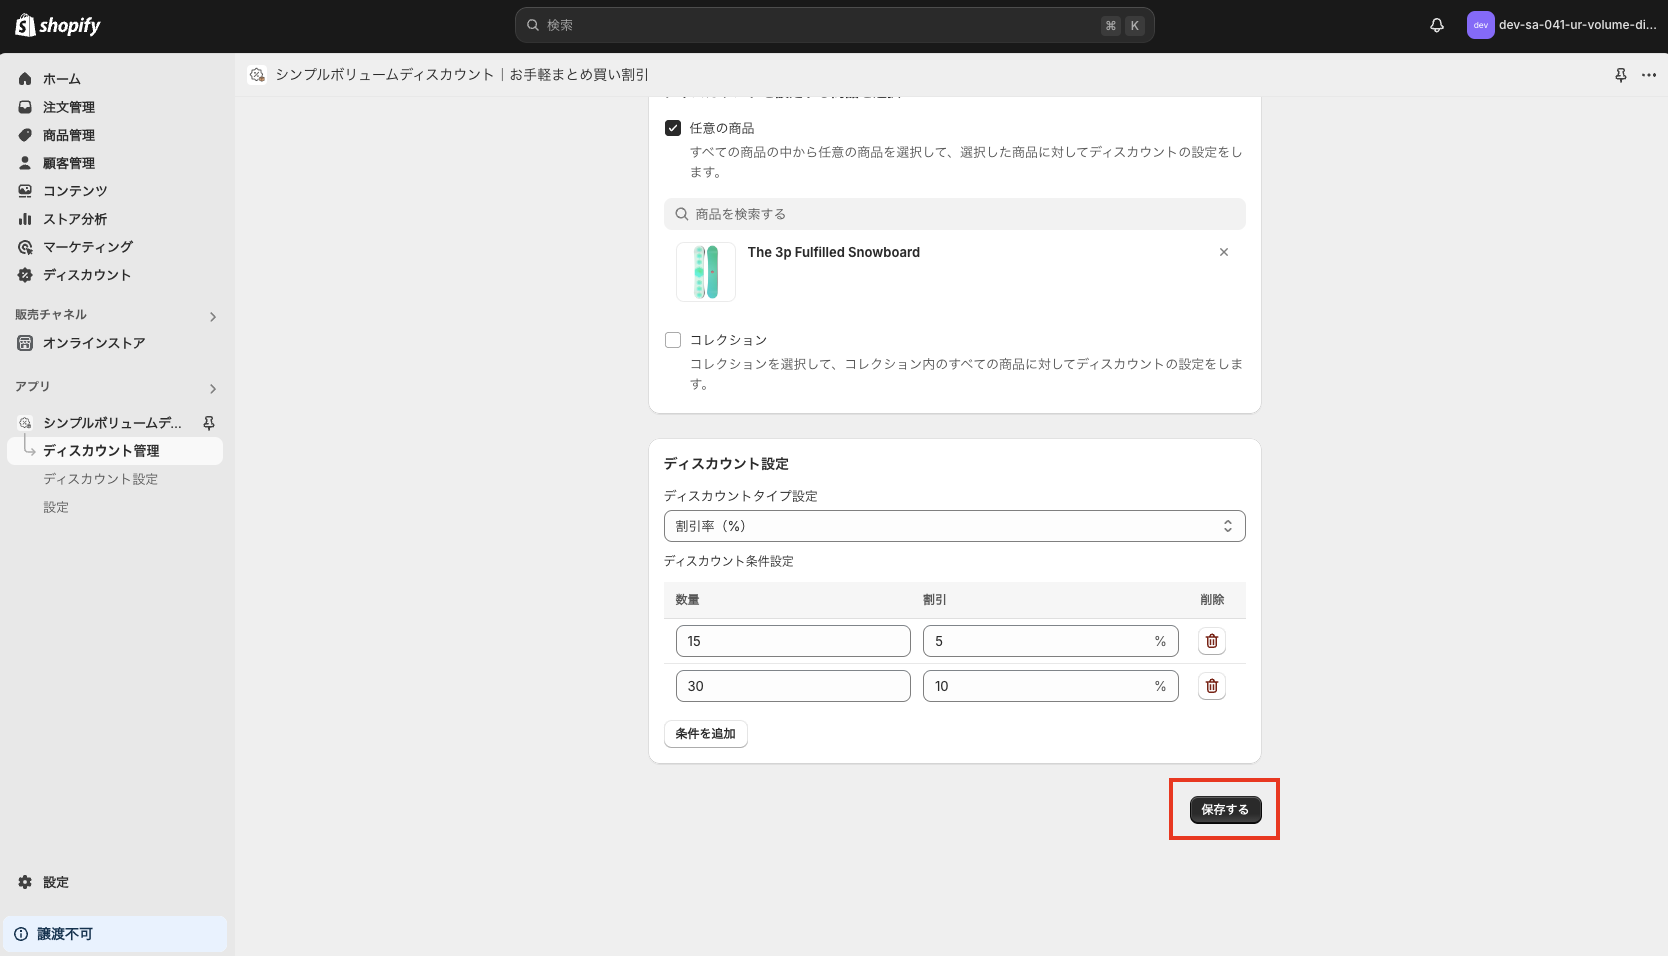Click the app icon in the header

(x=257, y=75)
